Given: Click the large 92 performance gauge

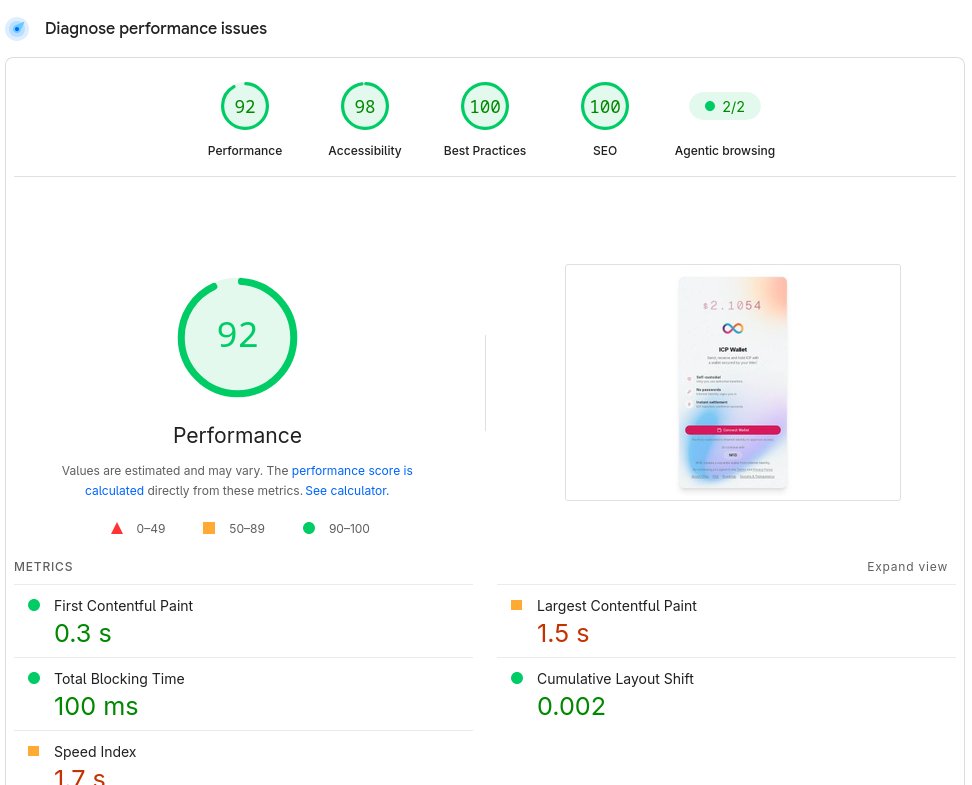Looking at the screenshot, I should point(237,337).
